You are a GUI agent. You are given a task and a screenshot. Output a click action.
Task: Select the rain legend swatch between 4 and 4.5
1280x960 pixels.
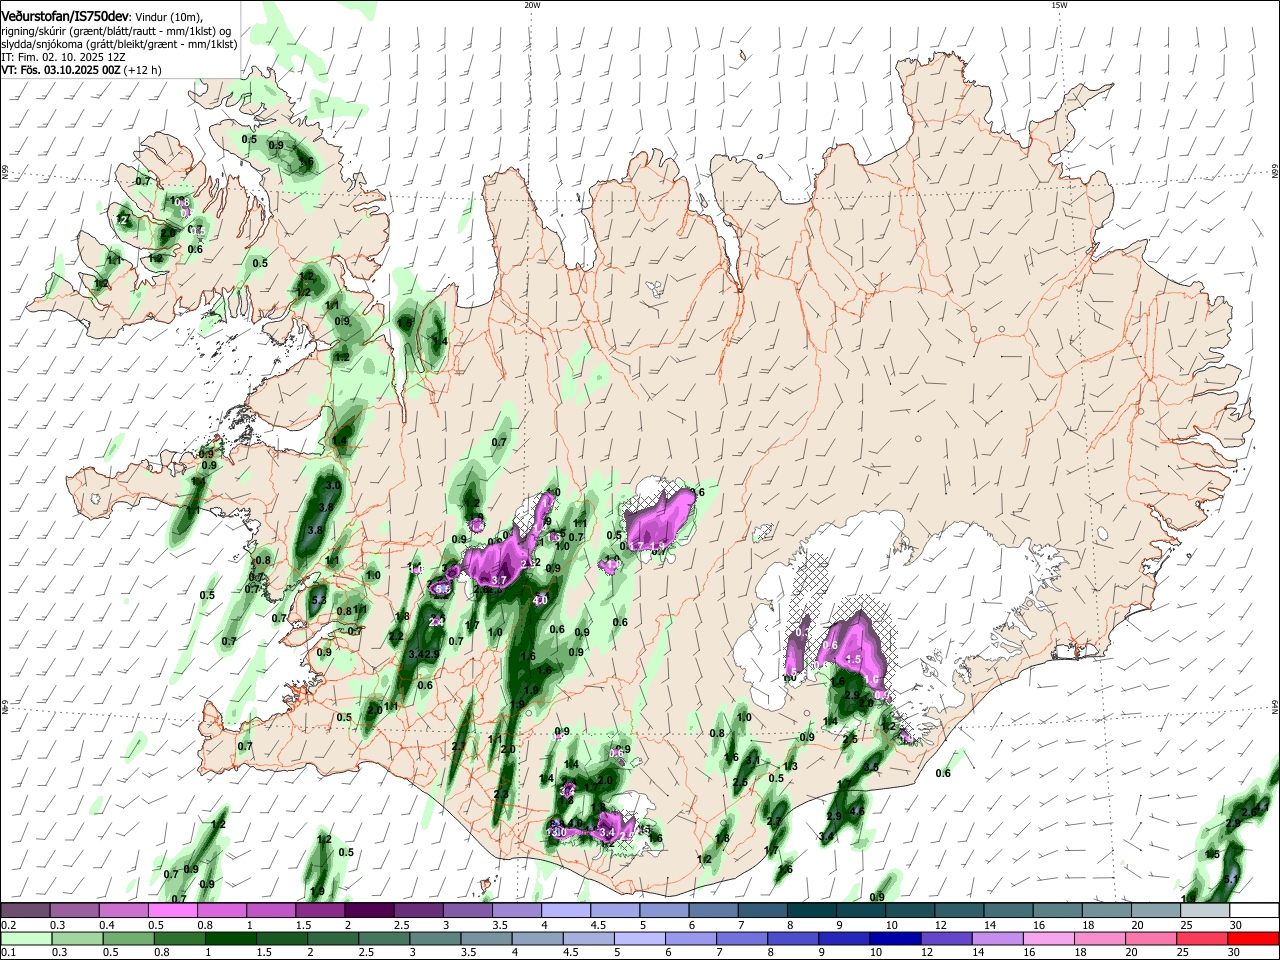coord(536,938)
